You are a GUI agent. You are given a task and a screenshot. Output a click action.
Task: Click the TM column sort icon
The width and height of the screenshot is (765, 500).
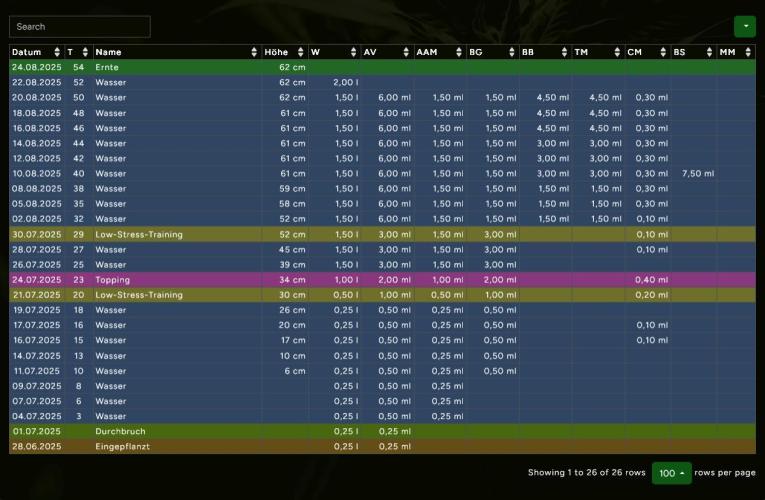tap(616, 52)
